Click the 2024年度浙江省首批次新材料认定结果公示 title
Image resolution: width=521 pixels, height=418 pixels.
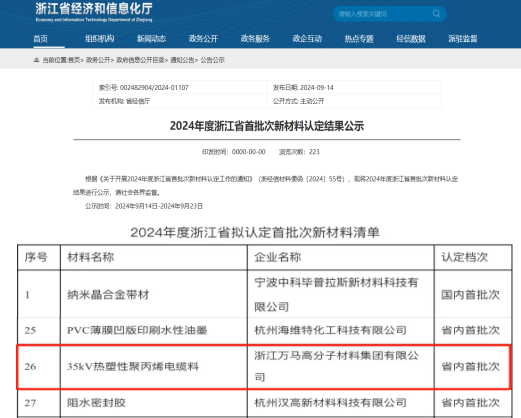(x=267, y=126)
